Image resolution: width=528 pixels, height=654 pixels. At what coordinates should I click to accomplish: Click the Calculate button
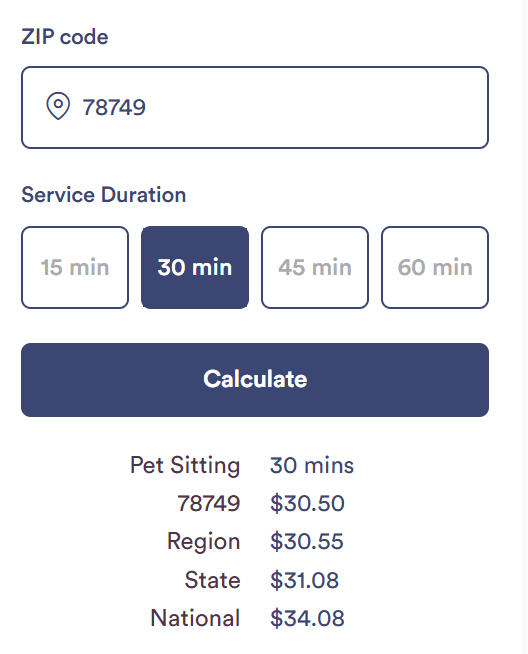pos(255,380)
